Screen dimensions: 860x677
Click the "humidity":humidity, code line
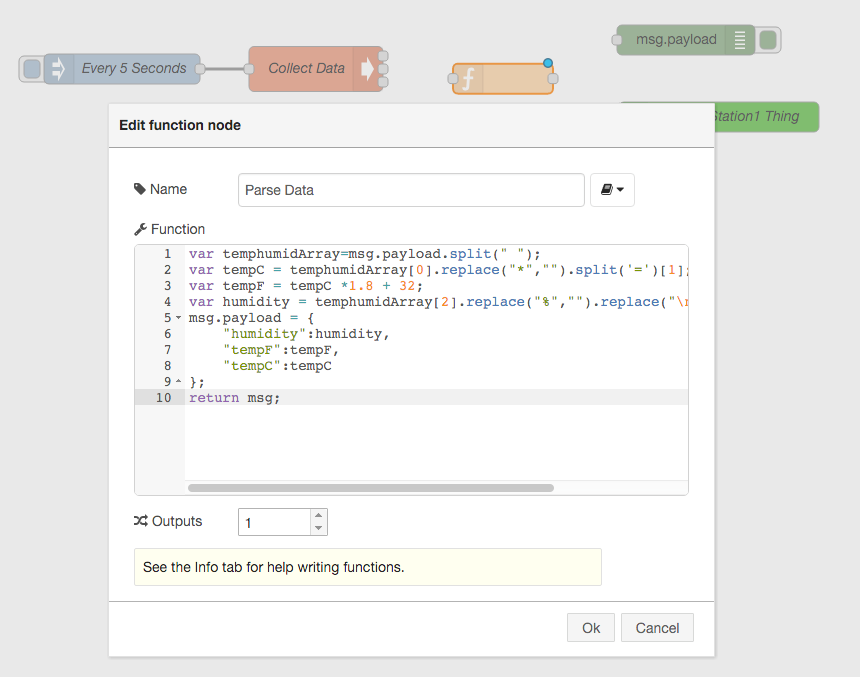pyautogui.click(x=306, y=334)
